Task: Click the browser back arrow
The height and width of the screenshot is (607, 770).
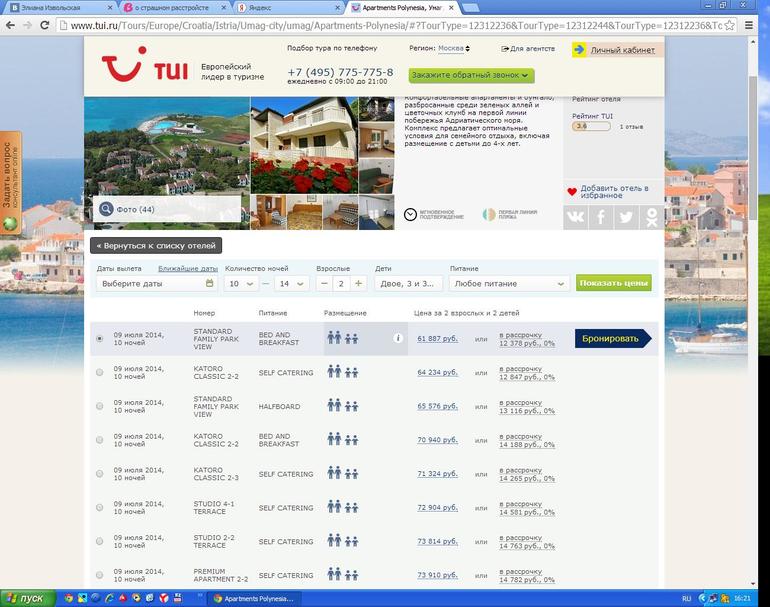Action: pyautogui.click(x=10, y=25)
